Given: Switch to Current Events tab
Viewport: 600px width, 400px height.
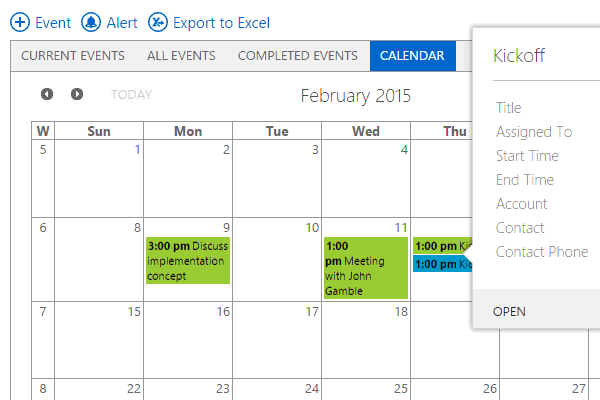Looking at the screenshot, I should tap(73, 56).
